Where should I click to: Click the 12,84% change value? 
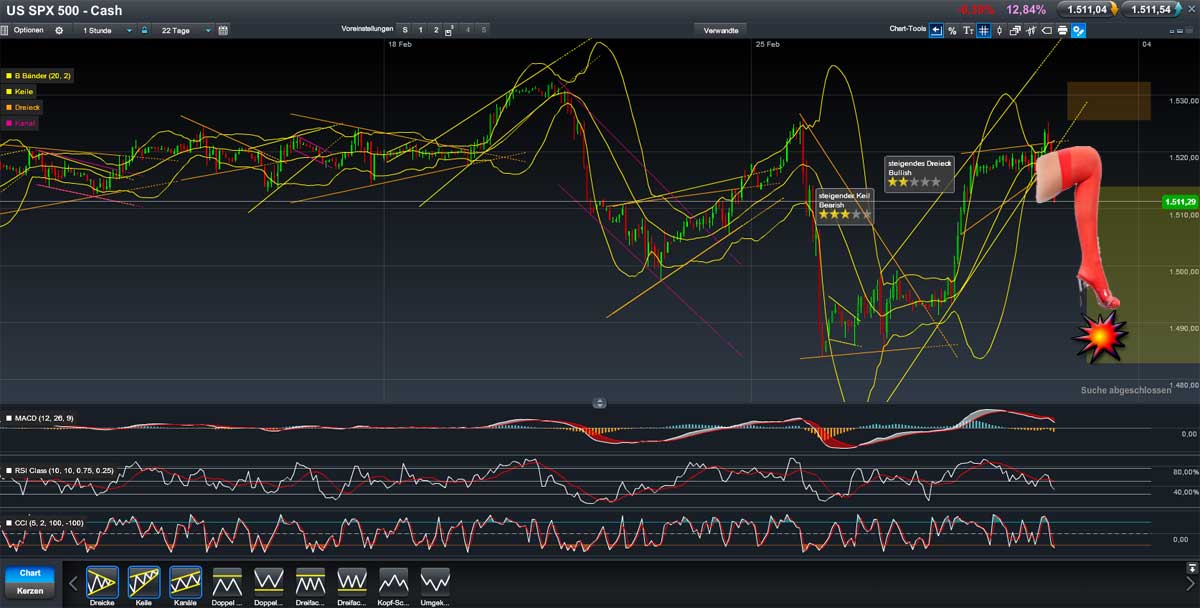(1026, 9)
